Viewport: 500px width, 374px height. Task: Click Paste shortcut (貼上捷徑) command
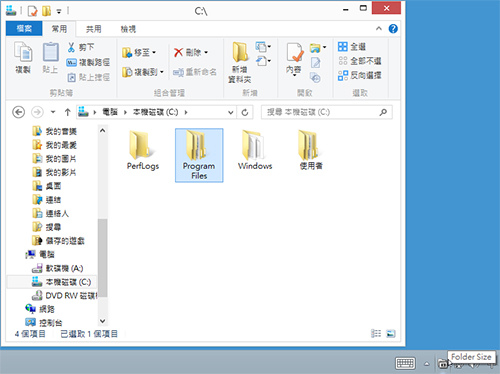click(88, 77)
